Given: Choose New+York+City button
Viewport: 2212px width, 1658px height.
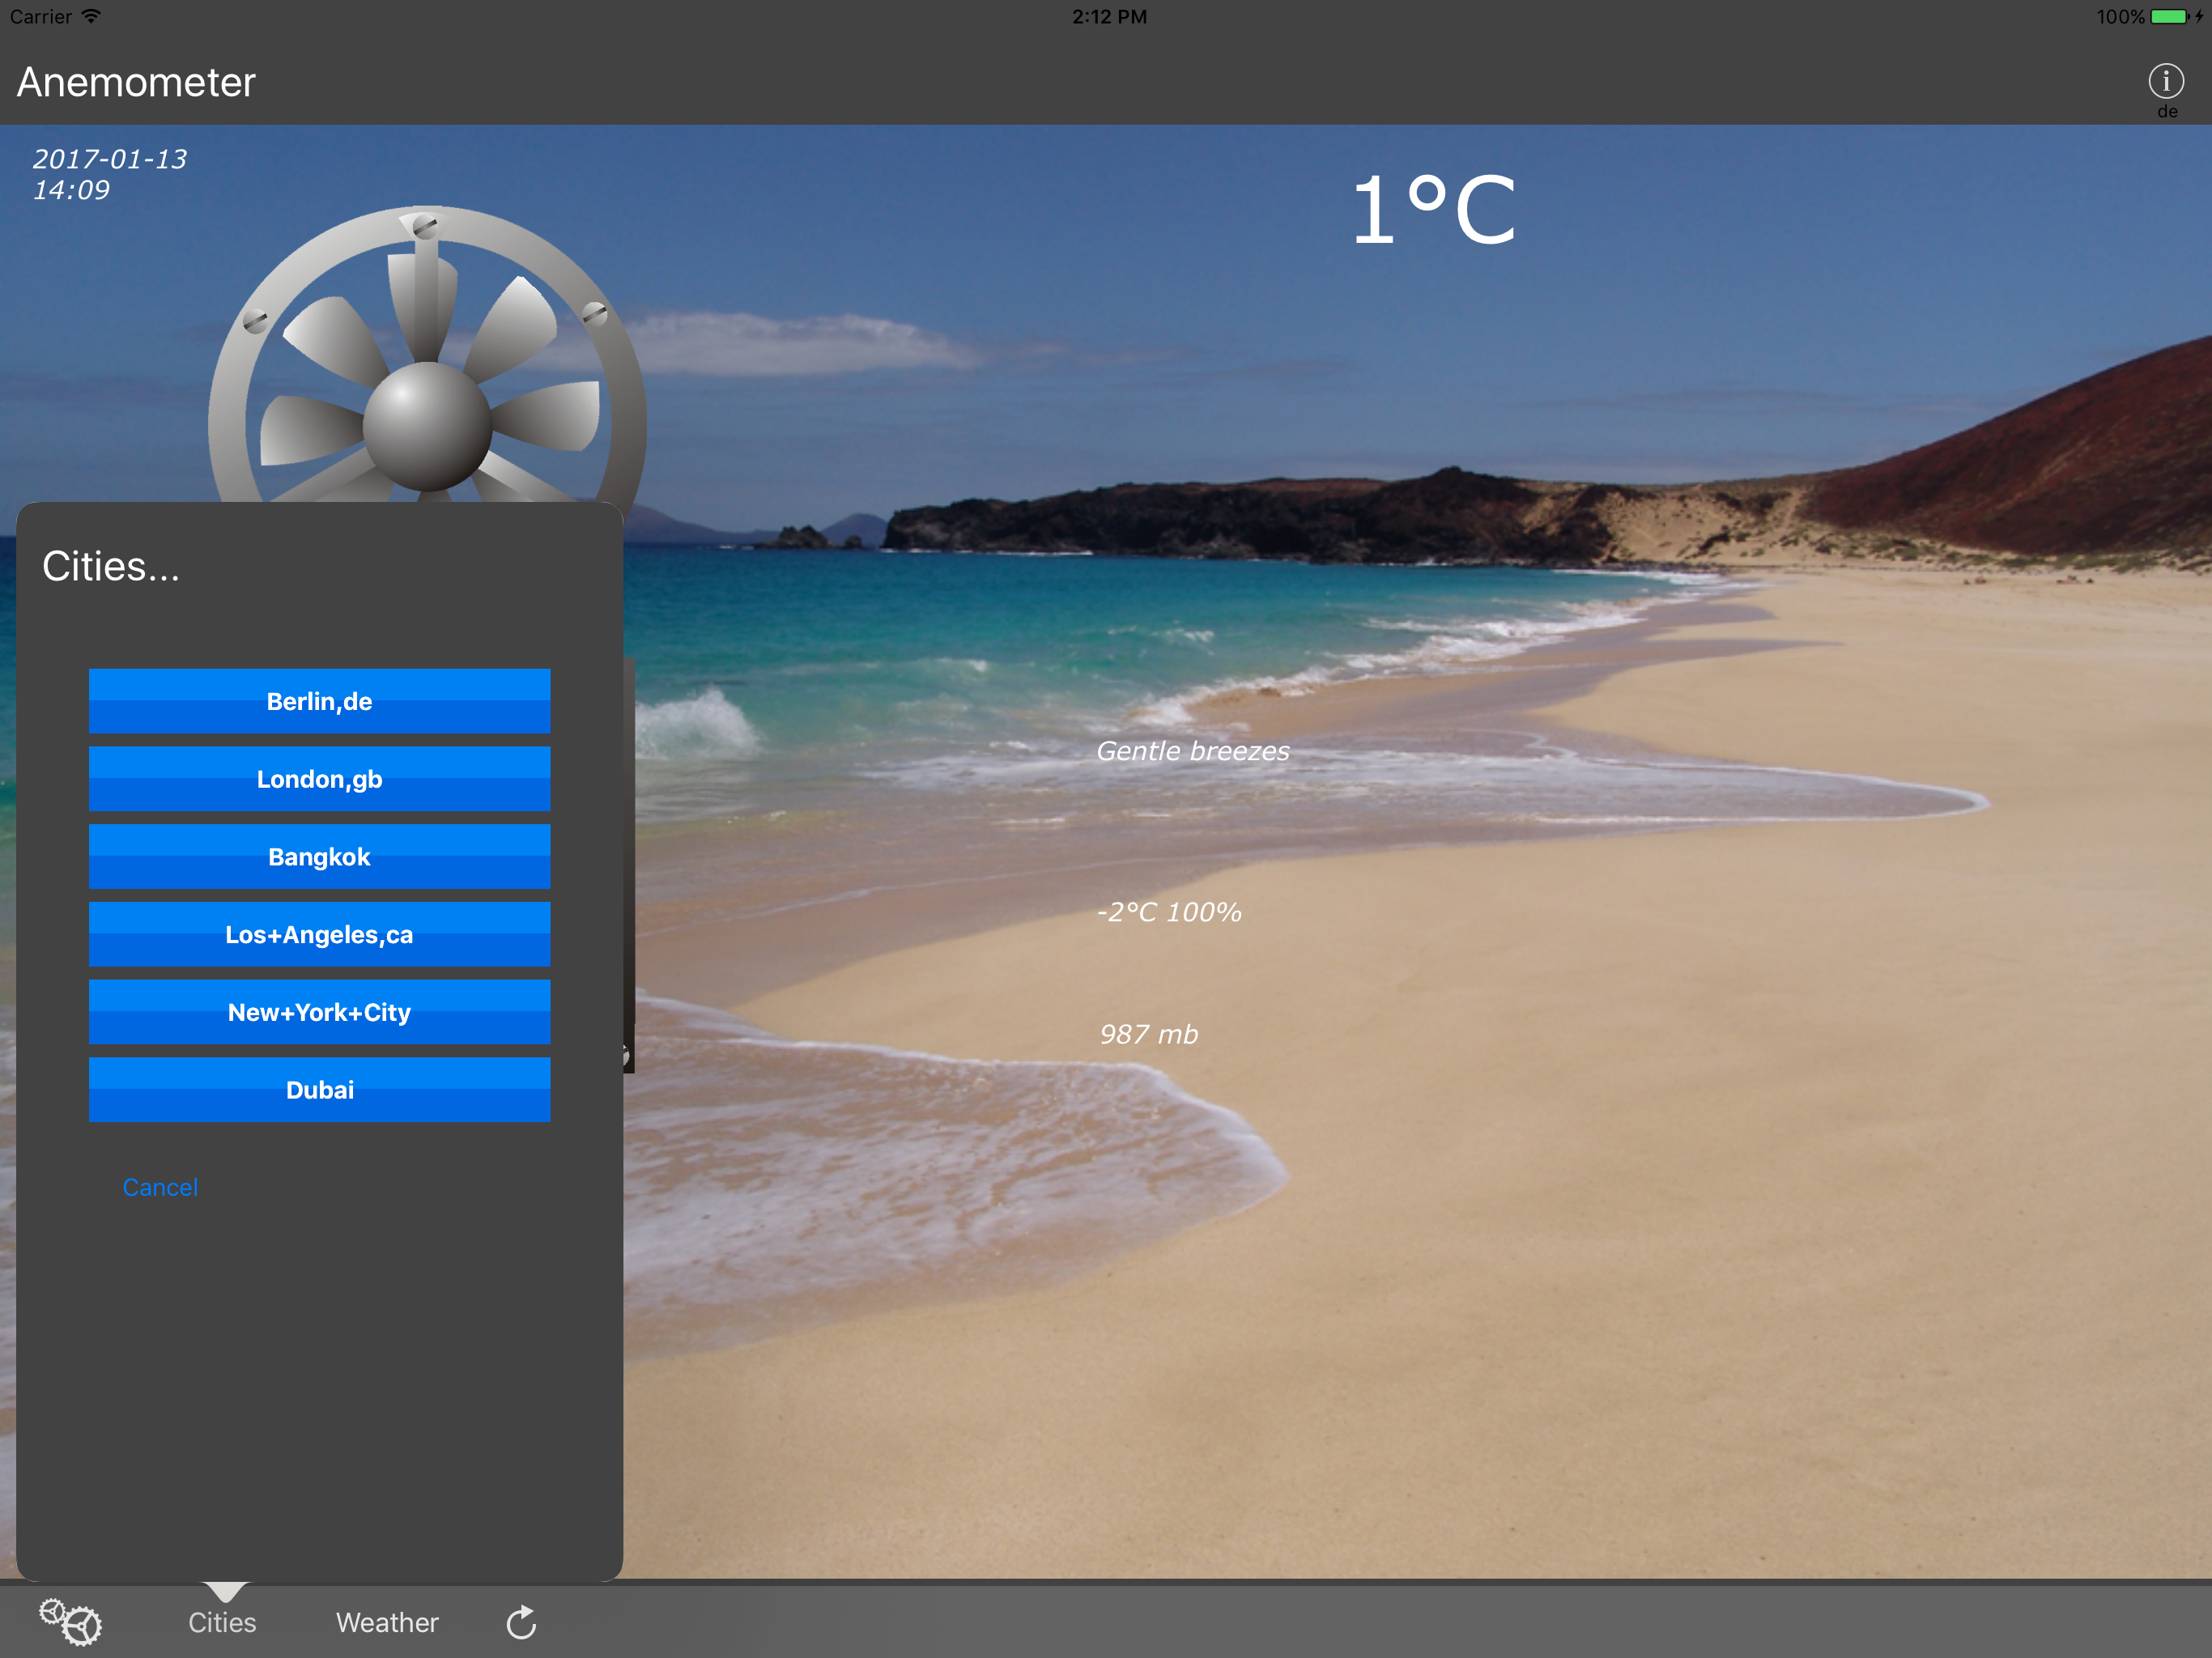Looking at the screenshot, I should tap(319, 1012).
